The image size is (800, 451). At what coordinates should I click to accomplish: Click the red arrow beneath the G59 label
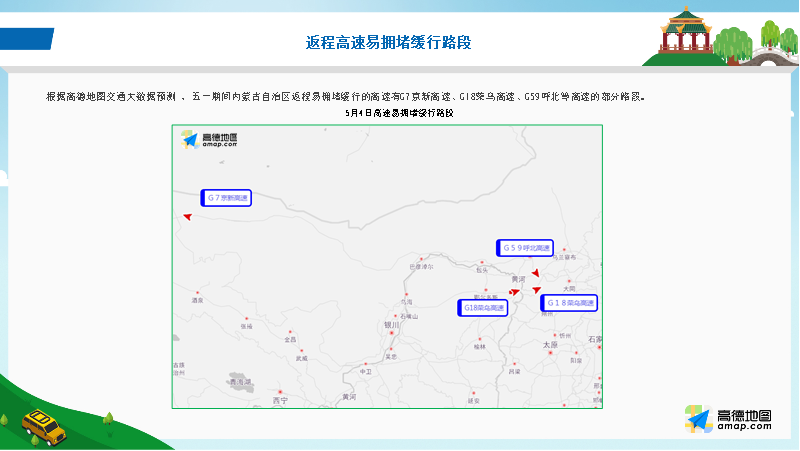pyautogui.click(x=536, y=273)
